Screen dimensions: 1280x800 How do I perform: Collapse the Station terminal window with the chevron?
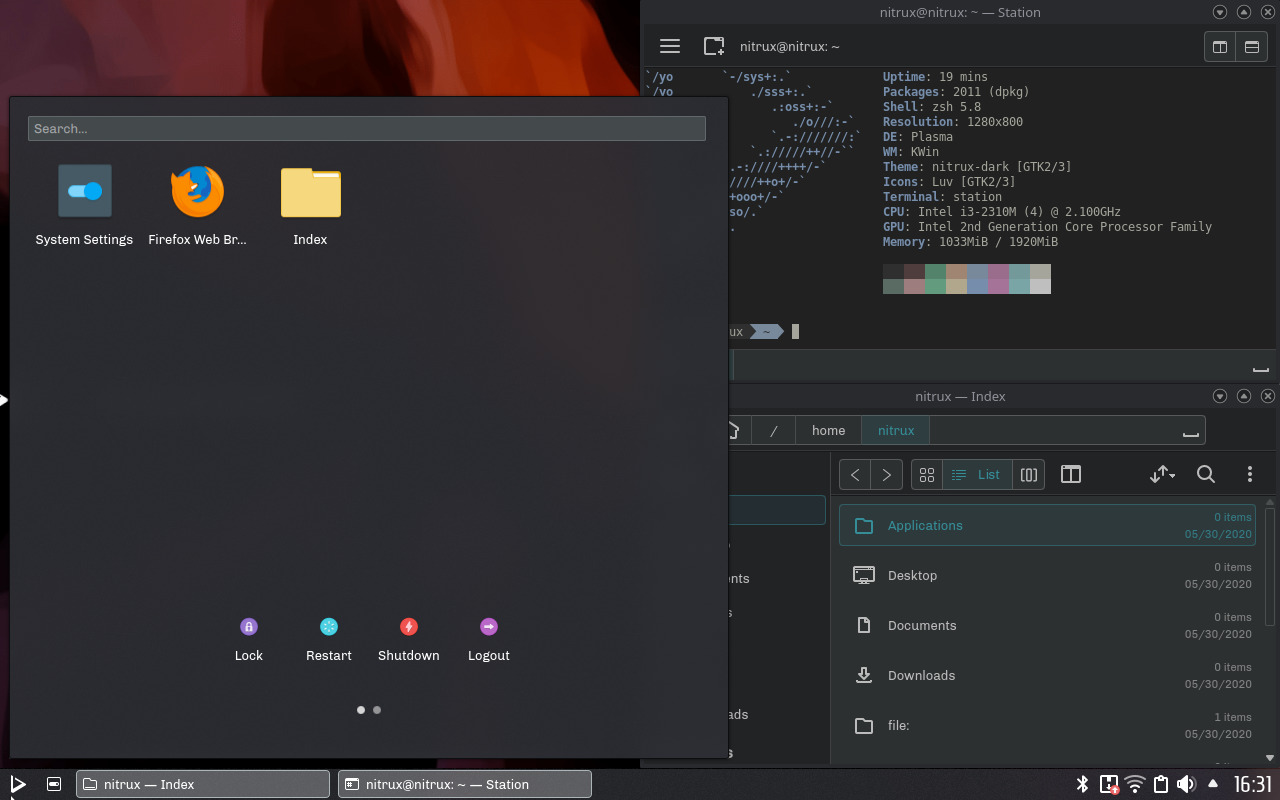click(1219, 12)
